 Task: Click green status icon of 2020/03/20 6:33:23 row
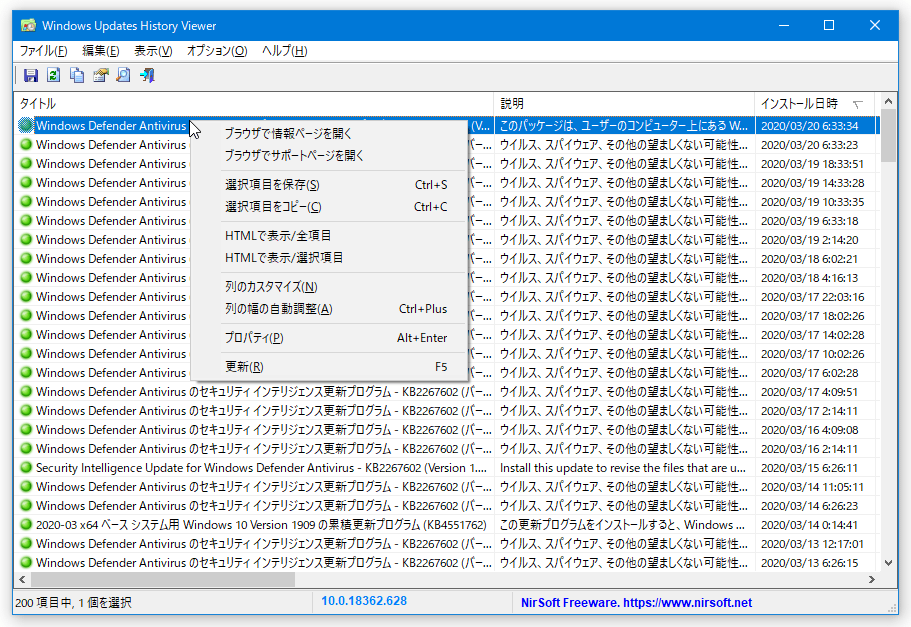click(x=26, y=145)
